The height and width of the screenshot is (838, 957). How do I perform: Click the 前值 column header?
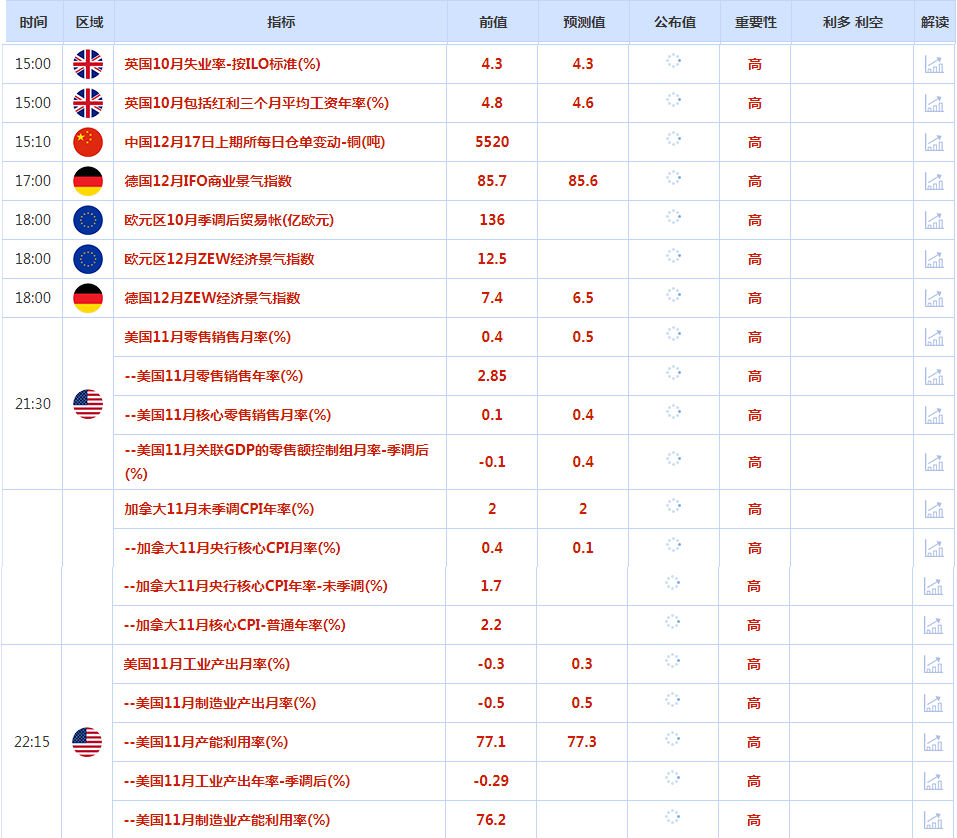click(x=493, y=22)
